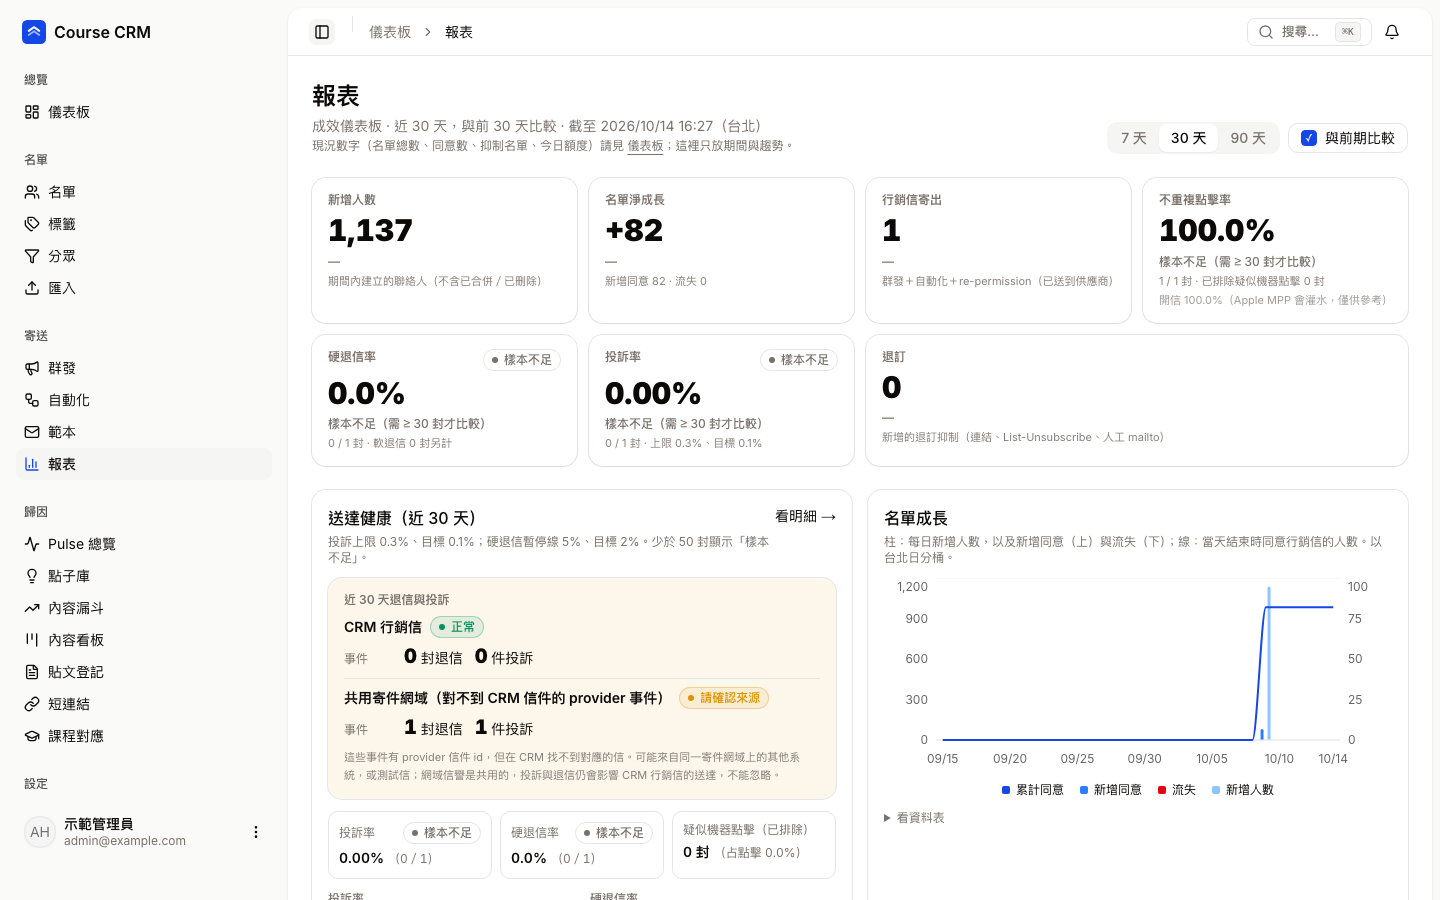Toggle 流失 legend series
This screenshot has height=900, width=1440.
[x=1176, y=790]
